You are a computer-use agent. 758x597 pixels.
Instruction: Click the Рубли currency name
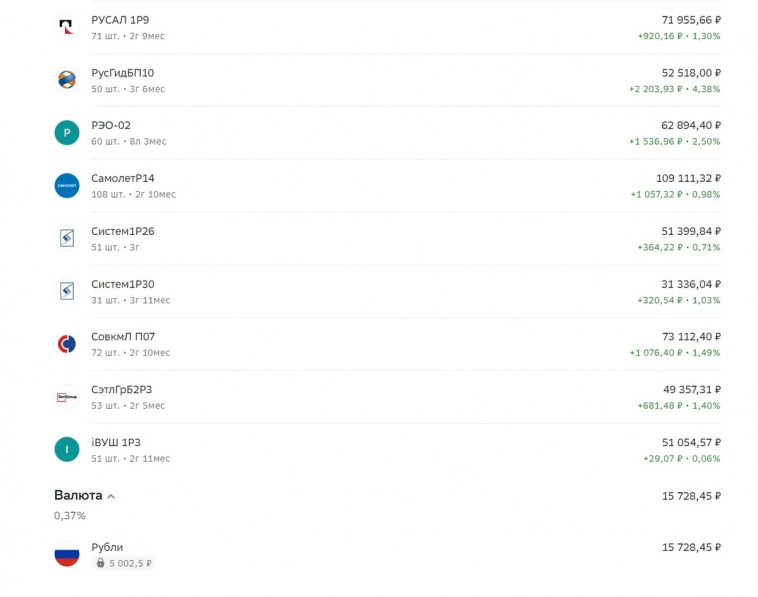click(x=107, y=547)
